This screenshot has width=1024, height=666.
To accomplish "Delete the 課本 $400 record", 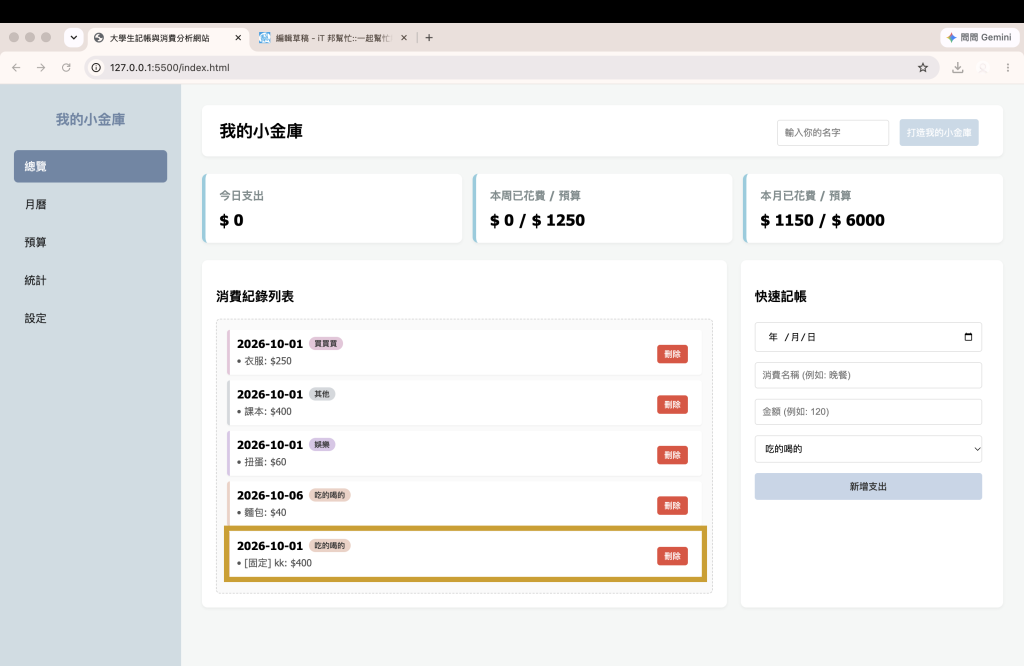I will coord(672,405).
